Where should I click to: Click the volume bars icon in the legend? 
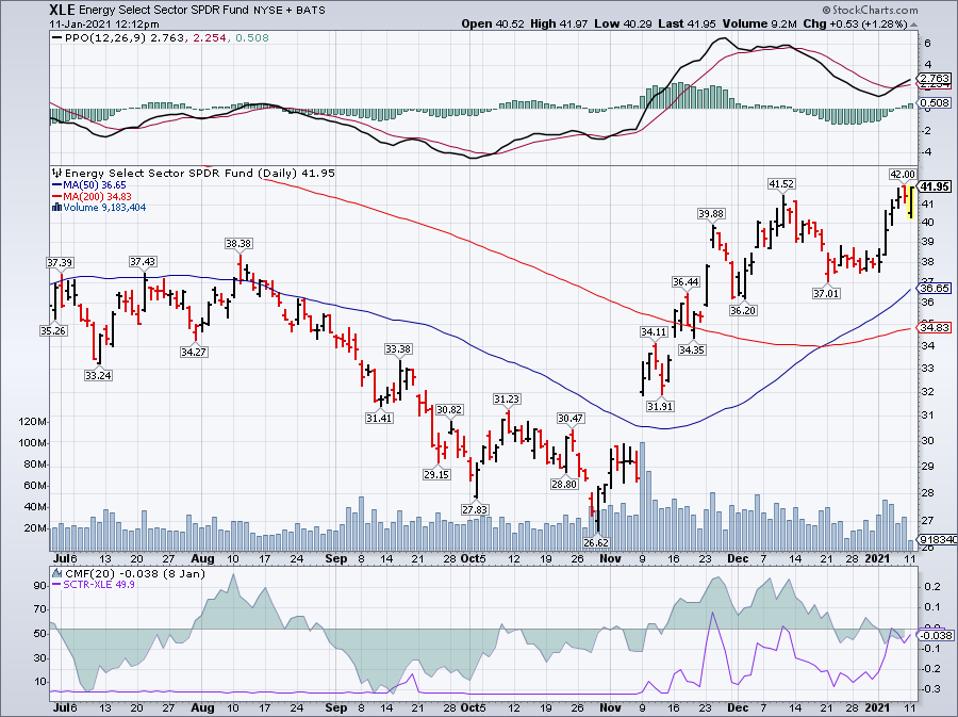click(x=57, y=207)
